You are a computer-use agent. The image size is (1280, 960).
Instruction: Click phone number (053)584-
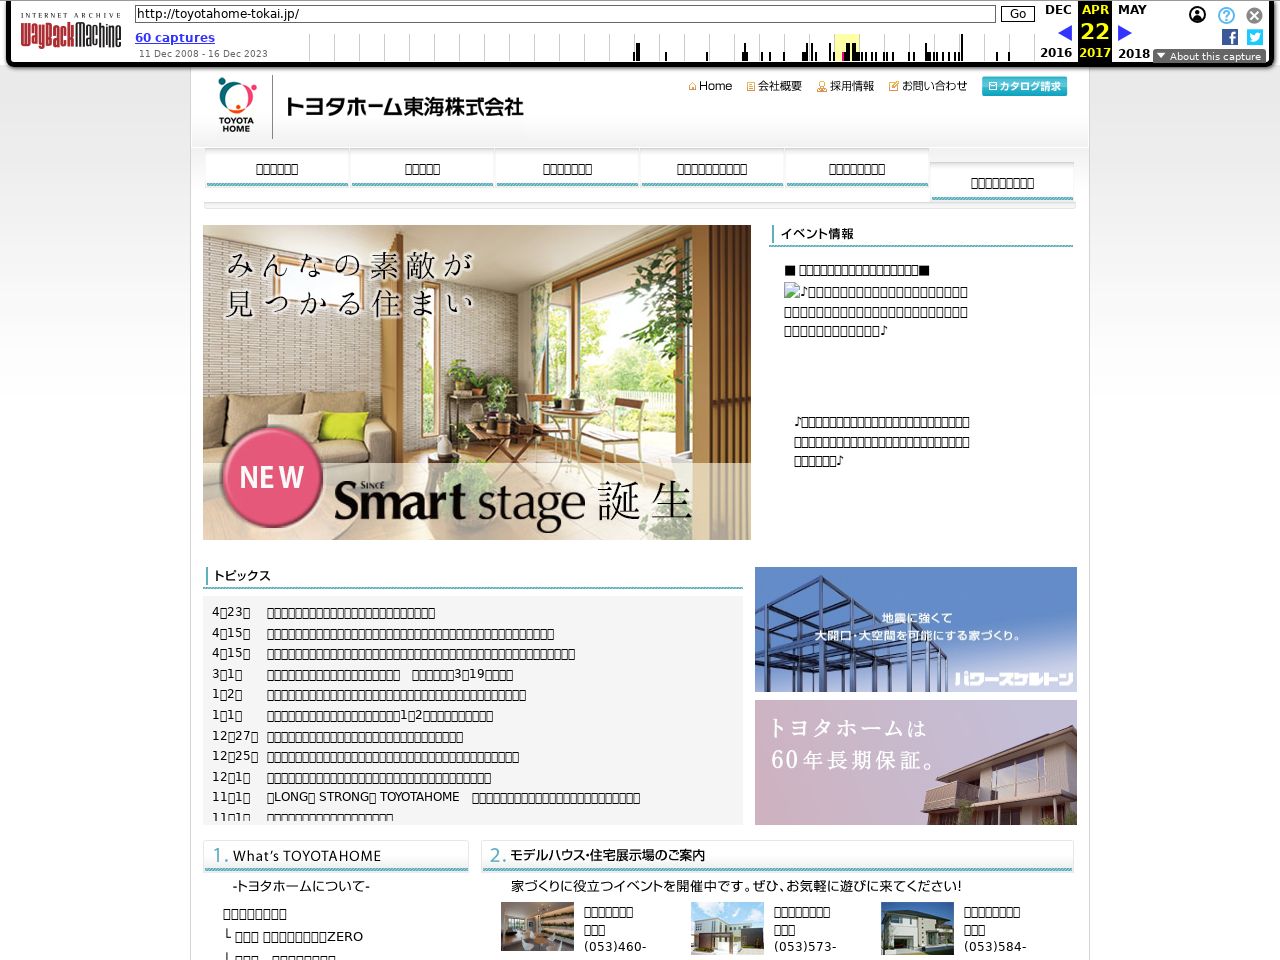tap(995, 947)
